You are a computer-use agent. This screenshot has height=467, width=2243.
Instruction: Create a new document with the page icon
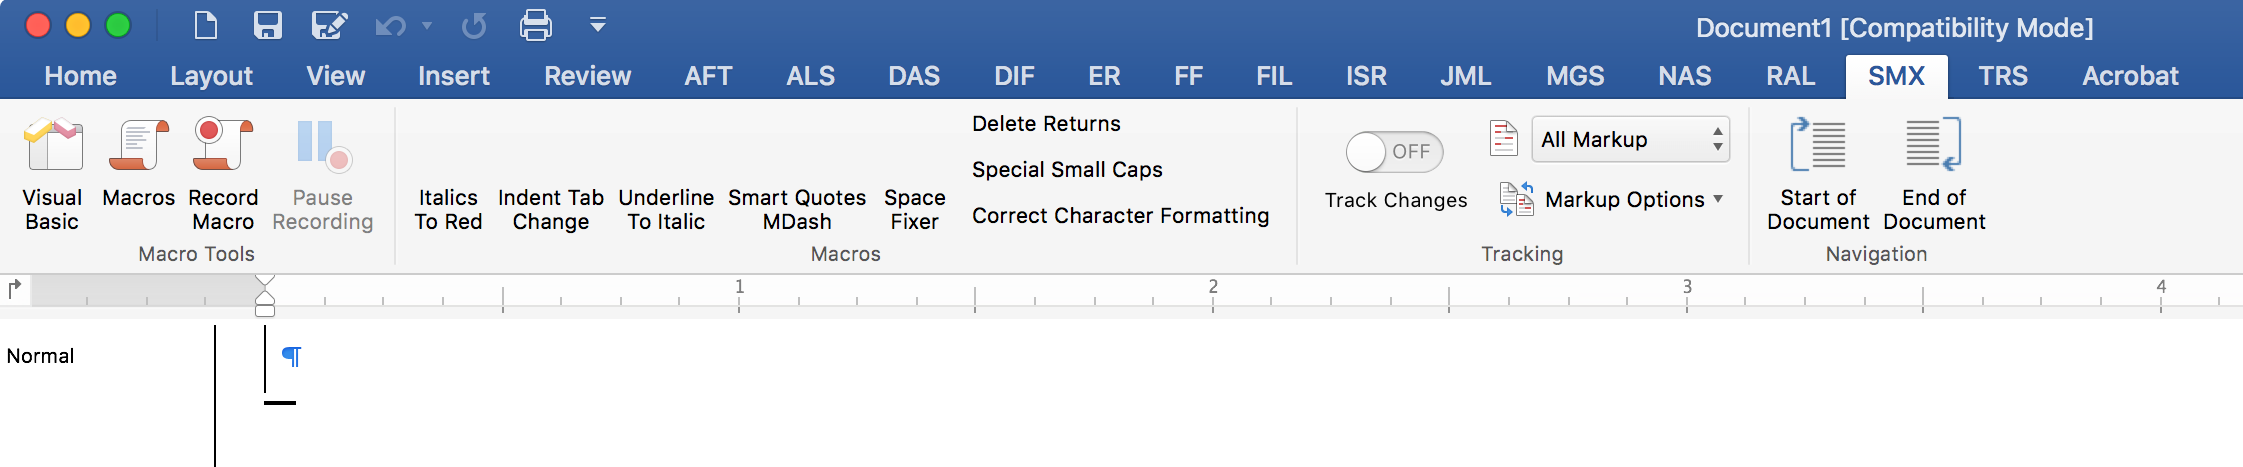(x=206, y=25)
